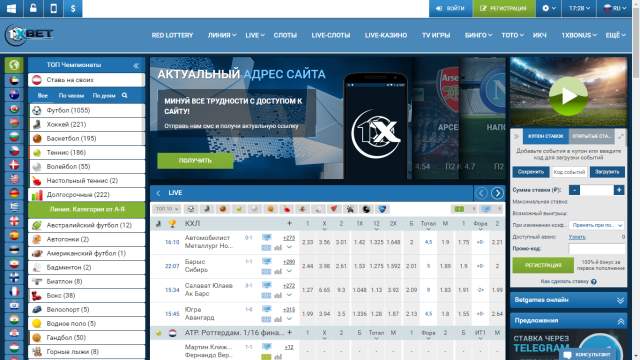Select the green globe icon in sidebar
The height and width of the screenshot is (360, 640).
14,65
